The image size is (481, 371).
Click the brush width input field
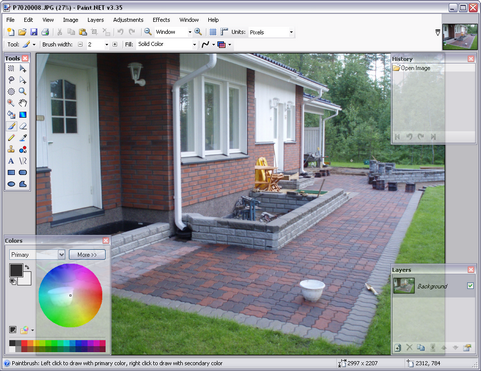[x=95, y=44]
